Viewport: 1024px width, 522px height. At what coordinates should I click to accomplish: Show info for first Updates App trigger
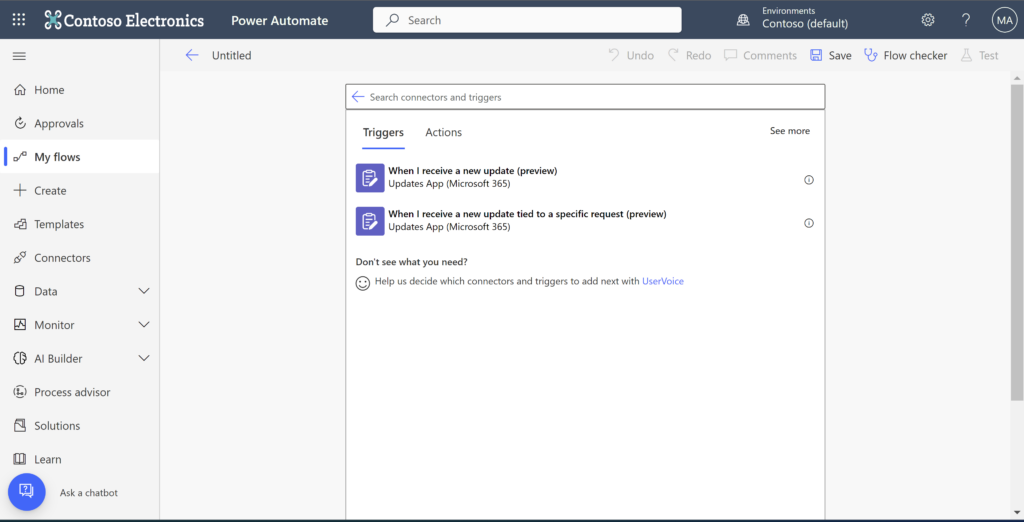809,180
